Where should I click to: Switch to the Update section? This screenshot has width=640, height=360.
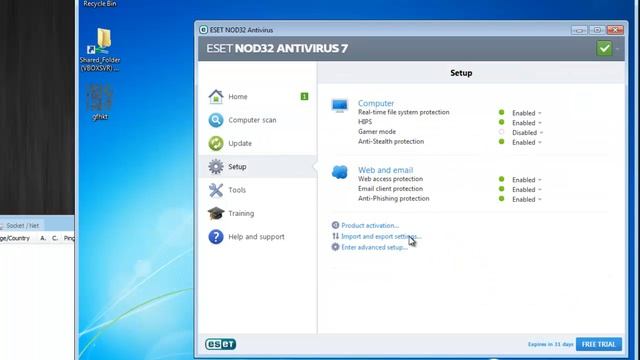(258, 143)
